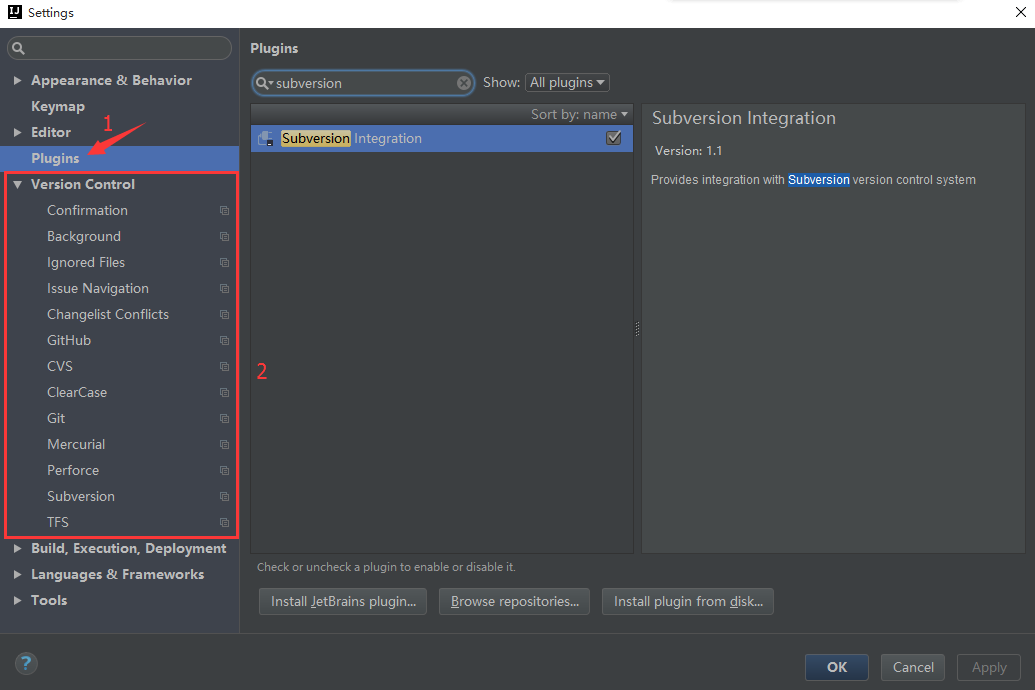Open the TFS settings page

click(57, 522)
